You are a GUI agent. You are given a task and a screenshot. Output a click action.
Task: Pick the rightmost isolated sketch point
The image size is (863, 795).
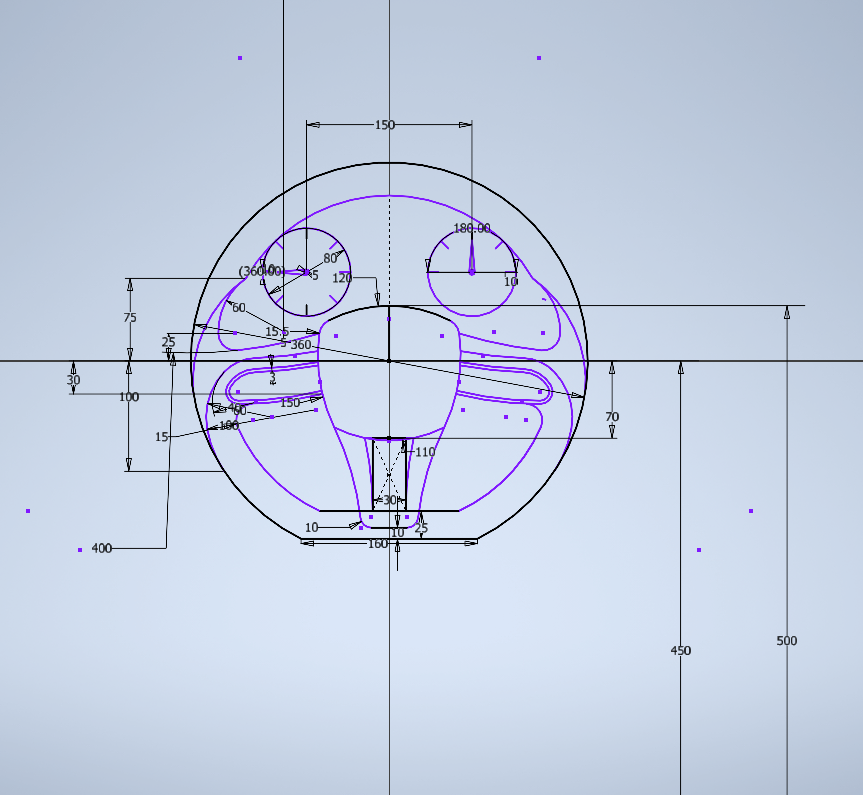point(751,511)
